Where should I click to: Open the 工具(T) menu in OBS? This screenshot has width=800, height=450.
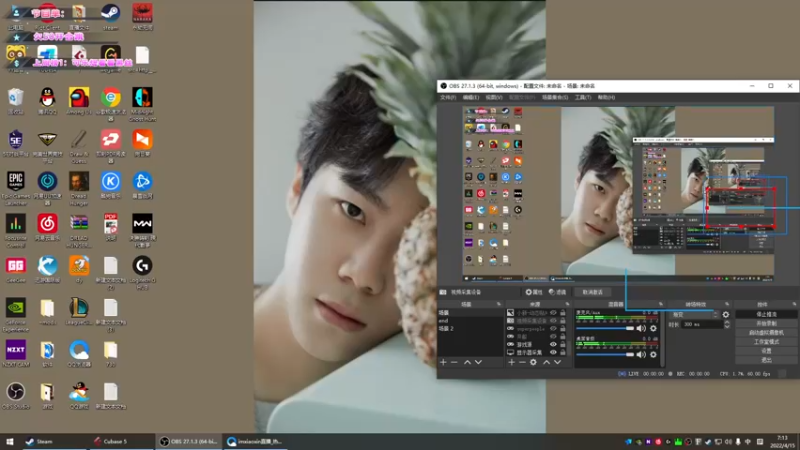[583, 97]
